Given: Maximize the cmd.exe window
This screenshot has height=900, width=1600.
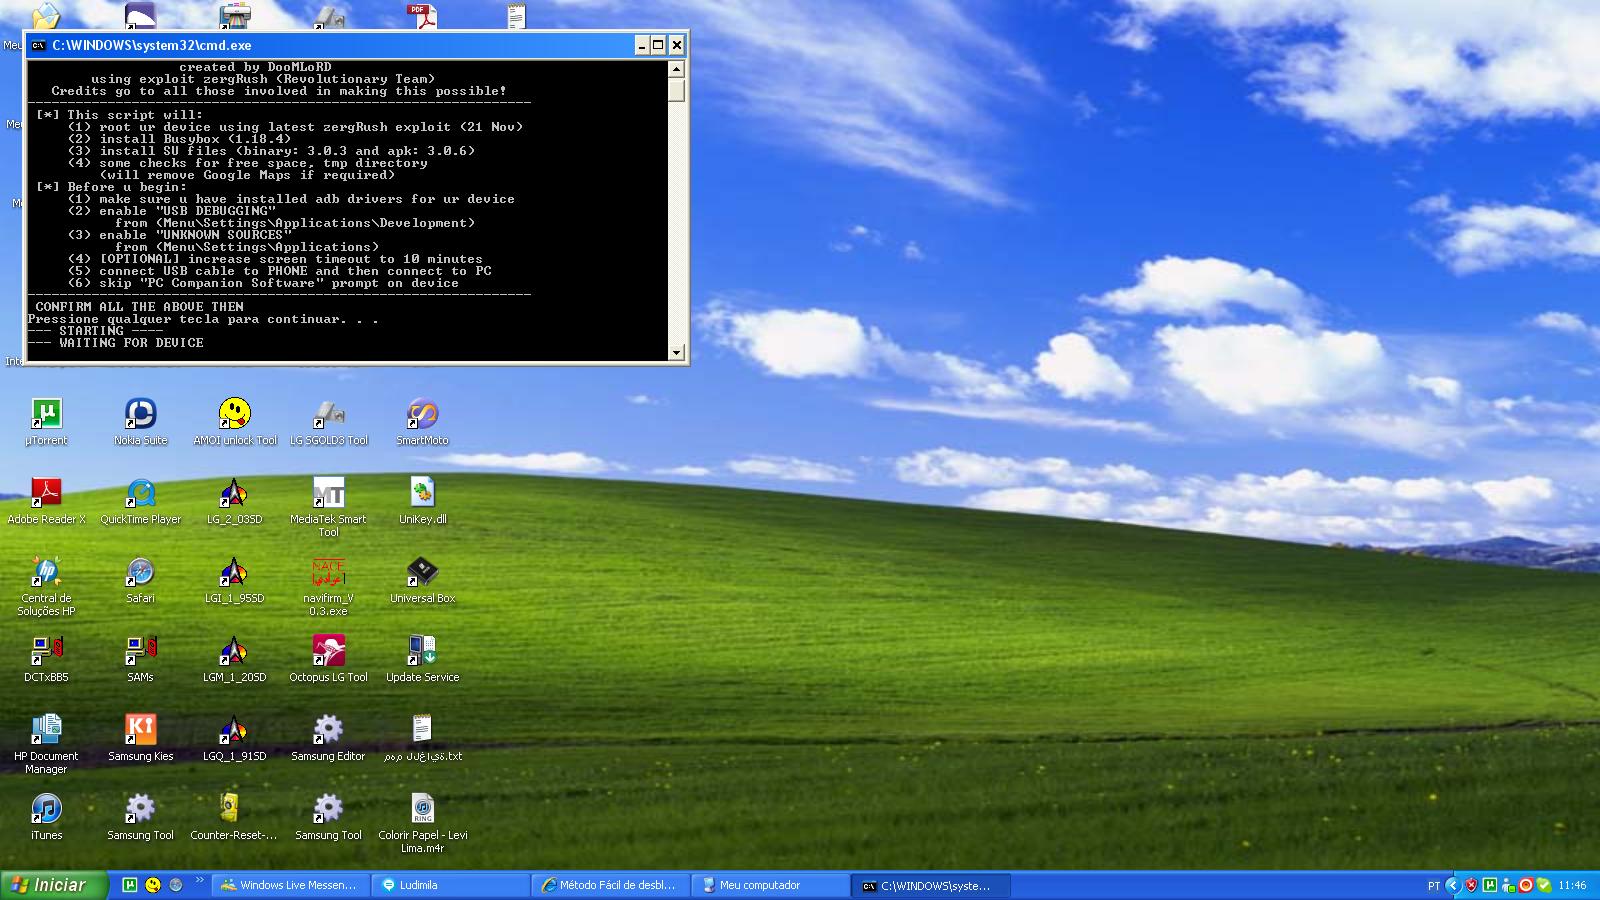Looking at the screenshot, I should (658, 45).
